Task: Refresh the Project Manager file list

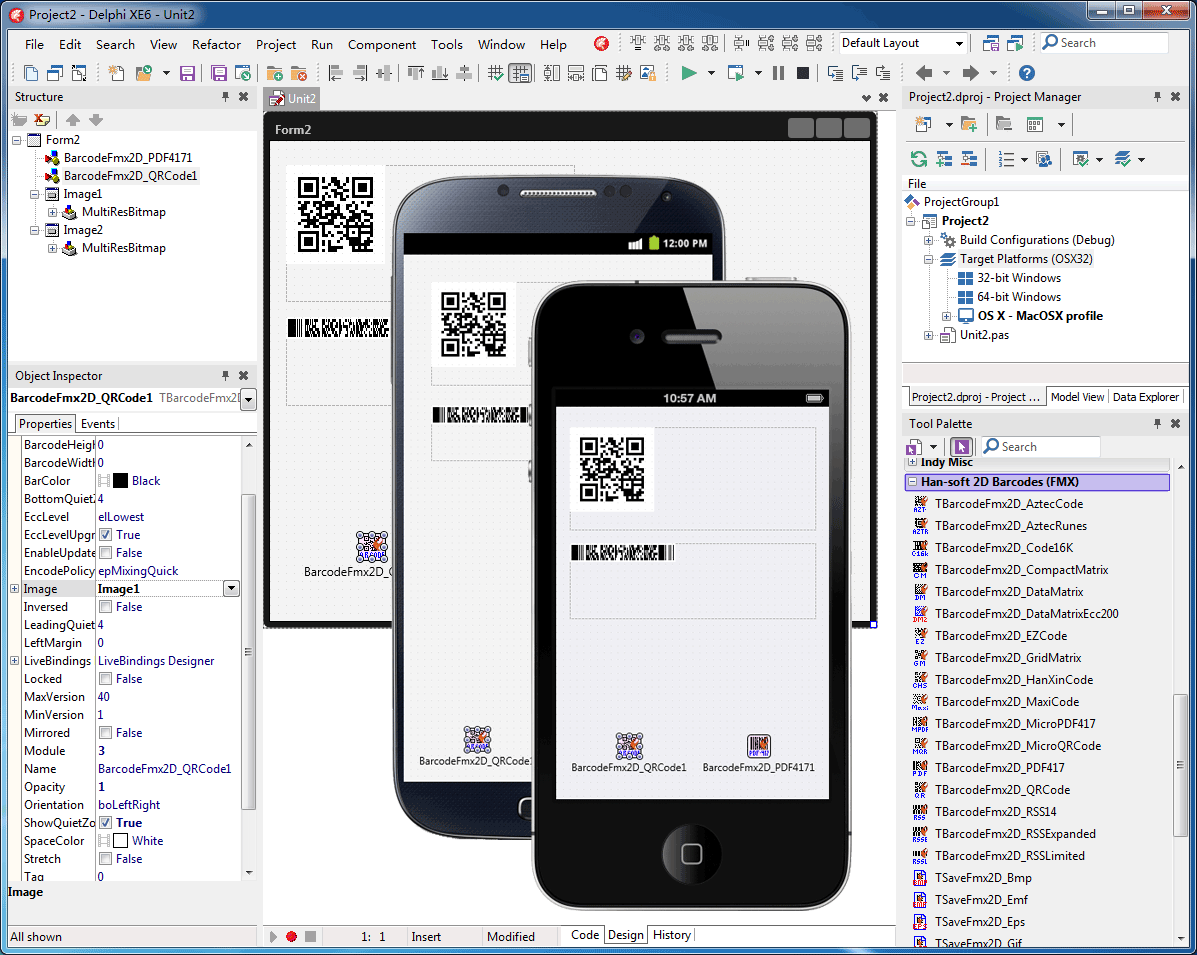Action: (x=918, y=159)
